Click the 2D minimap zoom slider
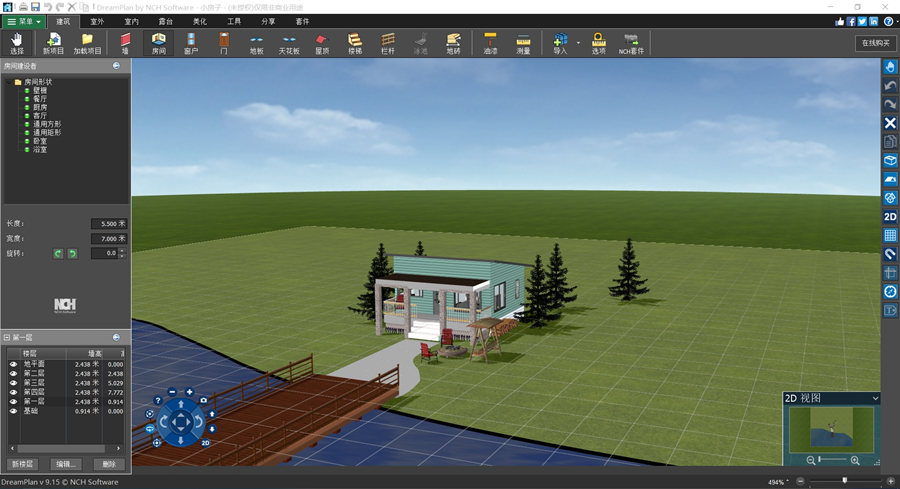900x489 pixels. (832, 460)
